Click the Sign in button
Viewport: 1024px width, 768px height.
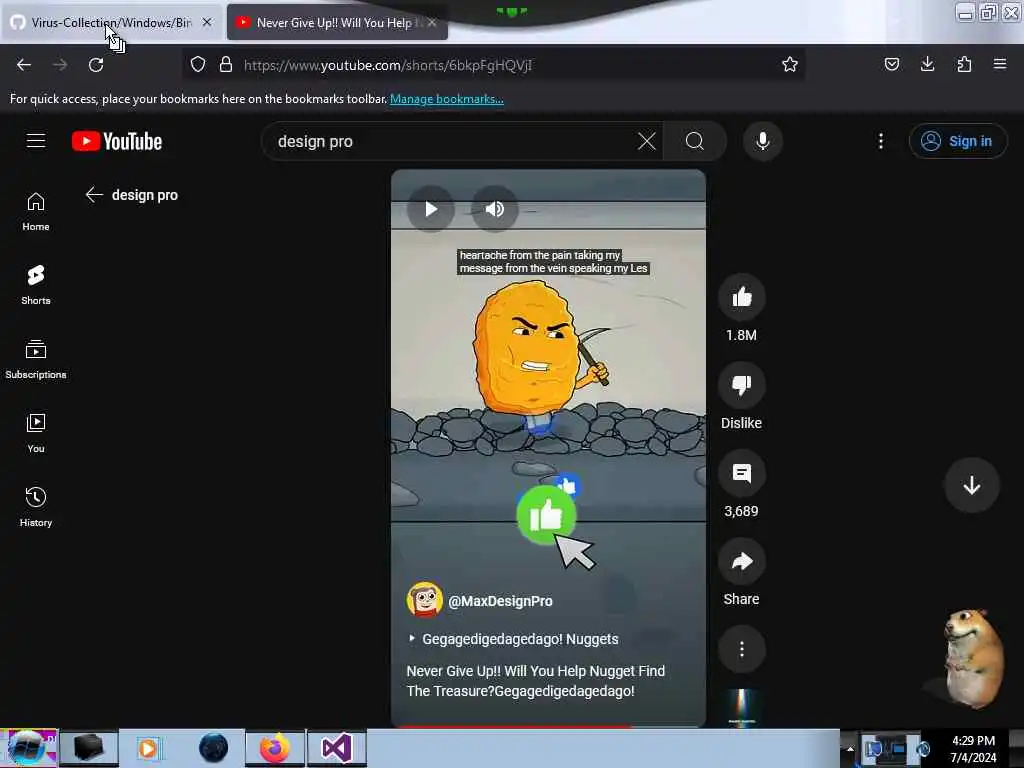click(957, 141)
